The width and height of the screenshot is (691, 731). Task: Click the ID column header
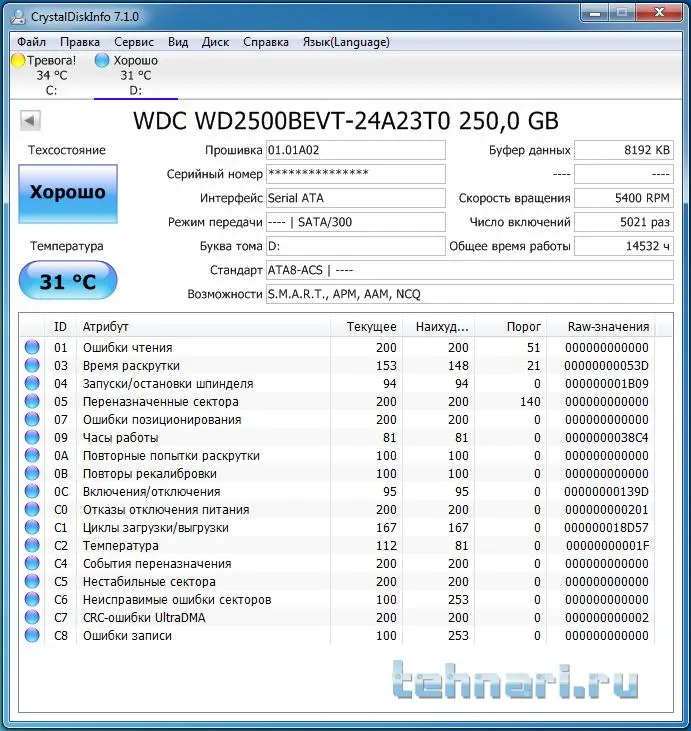[60, 327]
